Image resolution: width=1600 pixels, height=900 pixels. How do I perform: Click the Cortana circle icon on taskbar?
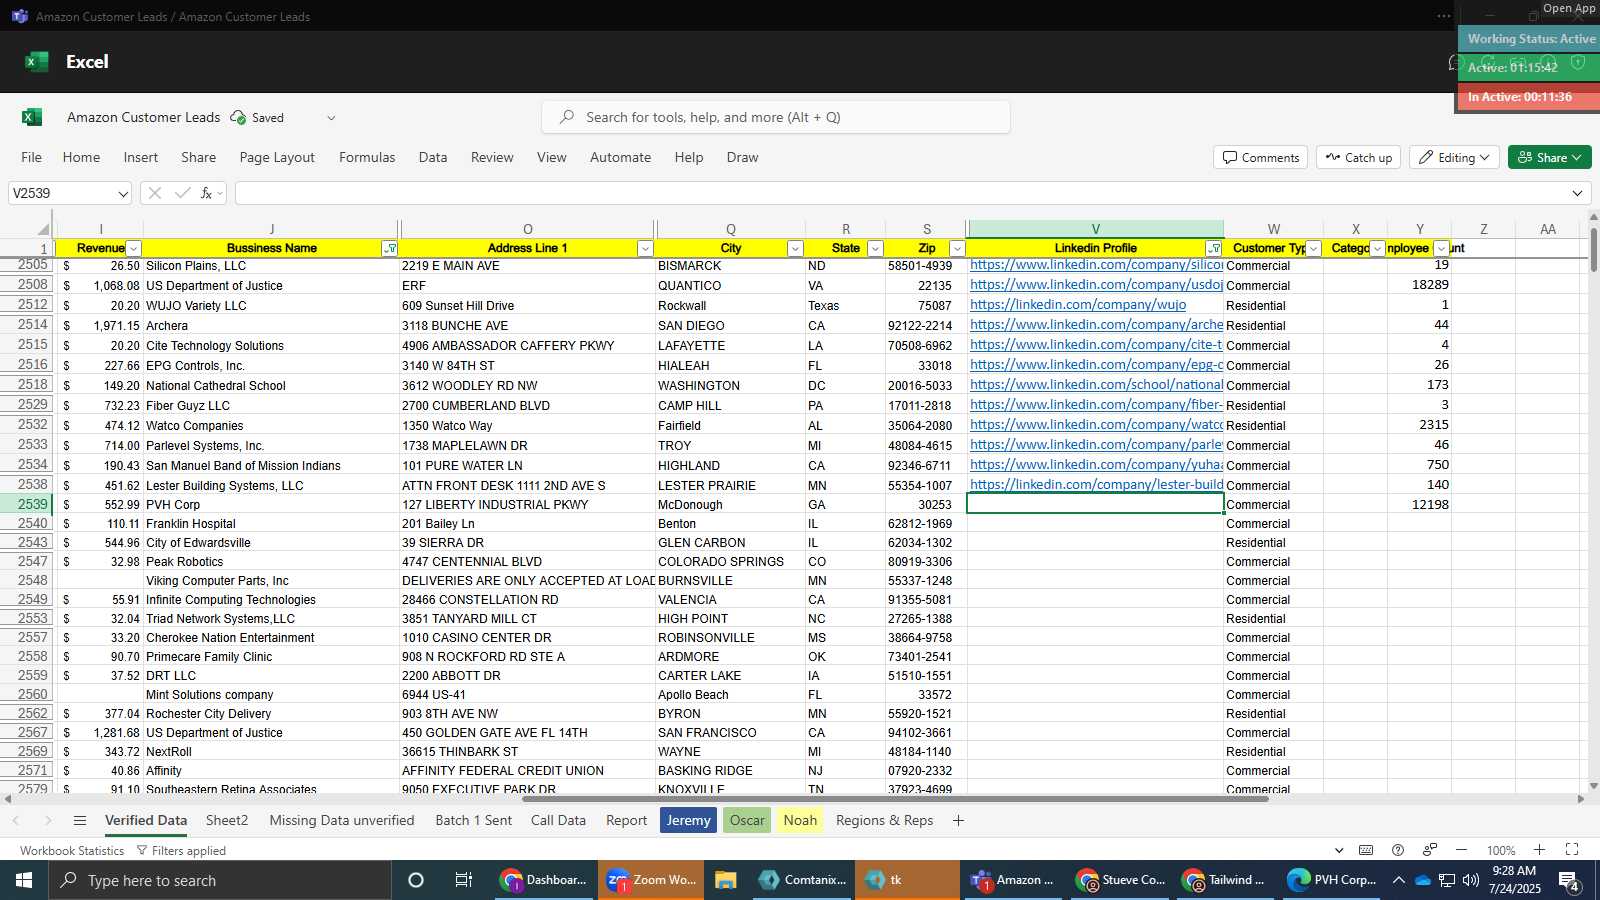coord(416,880)
